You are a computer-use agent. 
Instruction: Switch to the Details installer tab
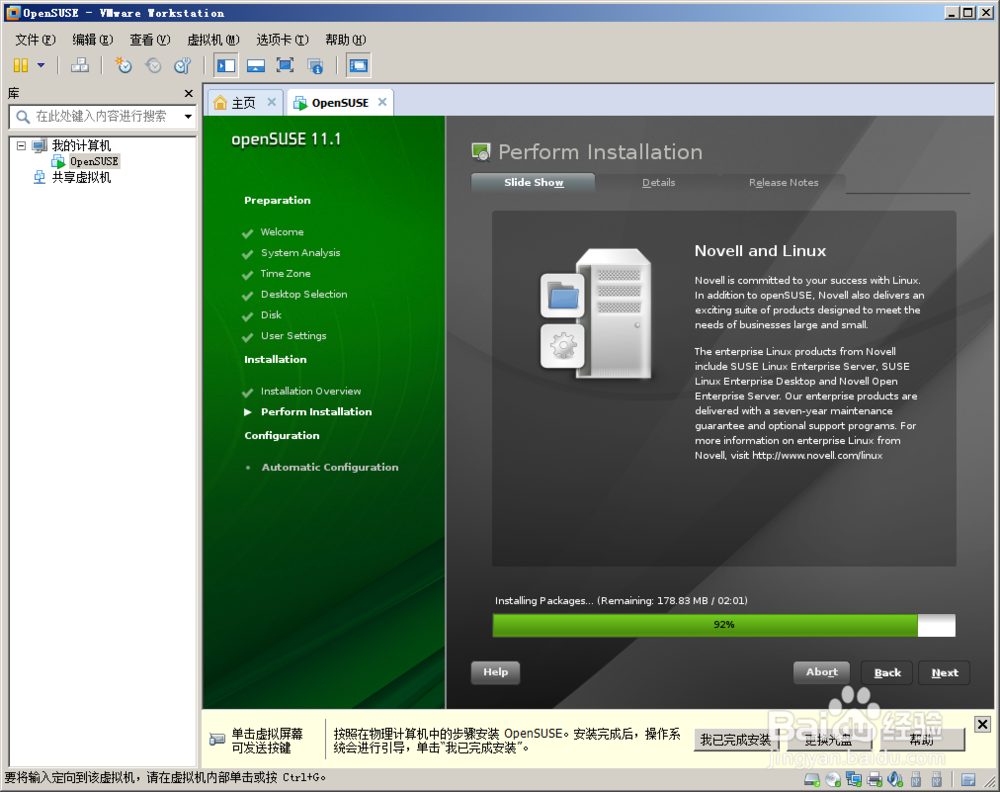658,182
